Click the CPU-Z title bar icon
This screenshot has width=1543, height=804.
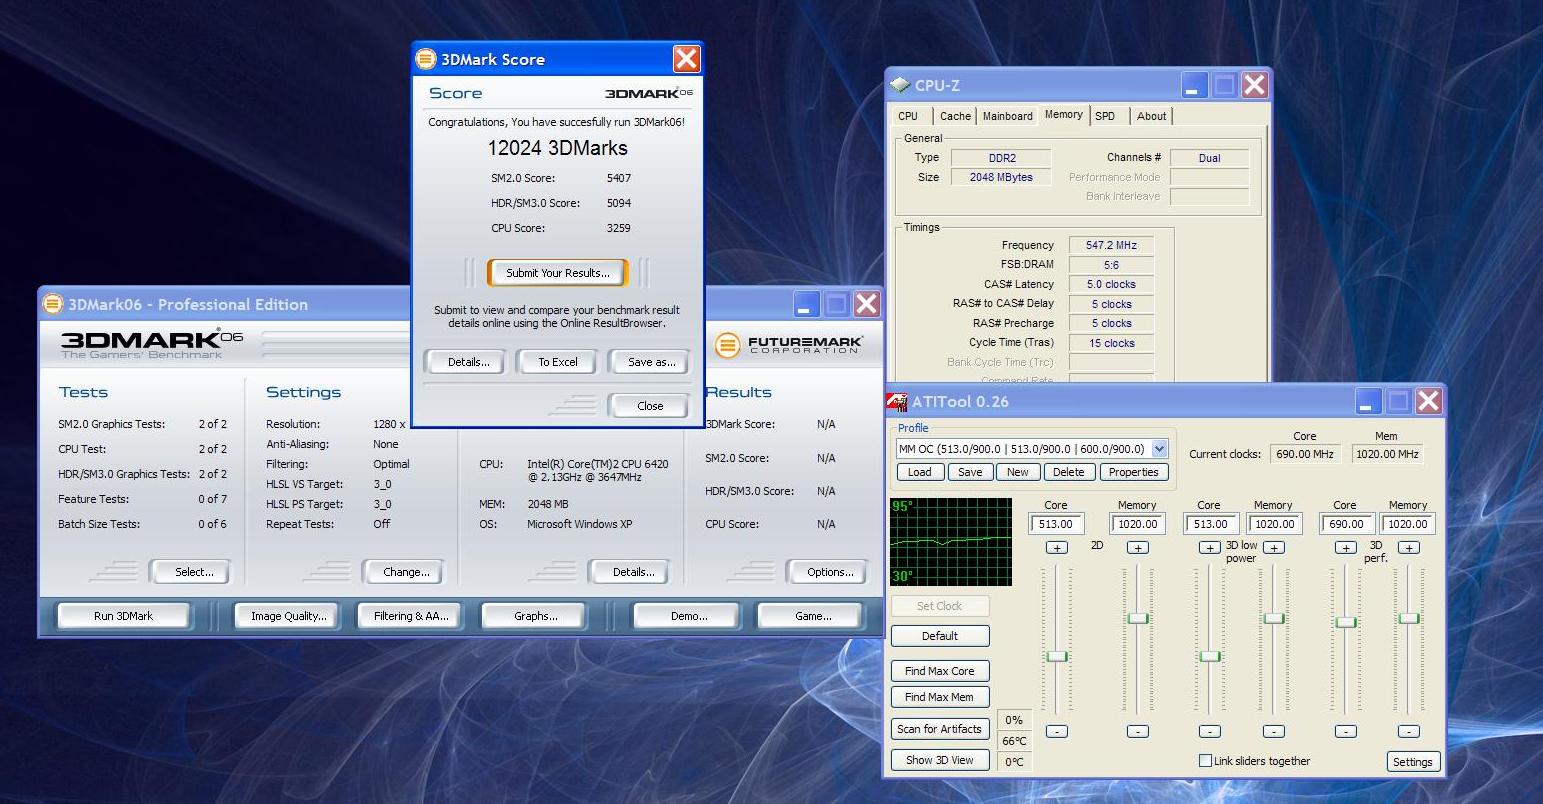click(900, 85)
